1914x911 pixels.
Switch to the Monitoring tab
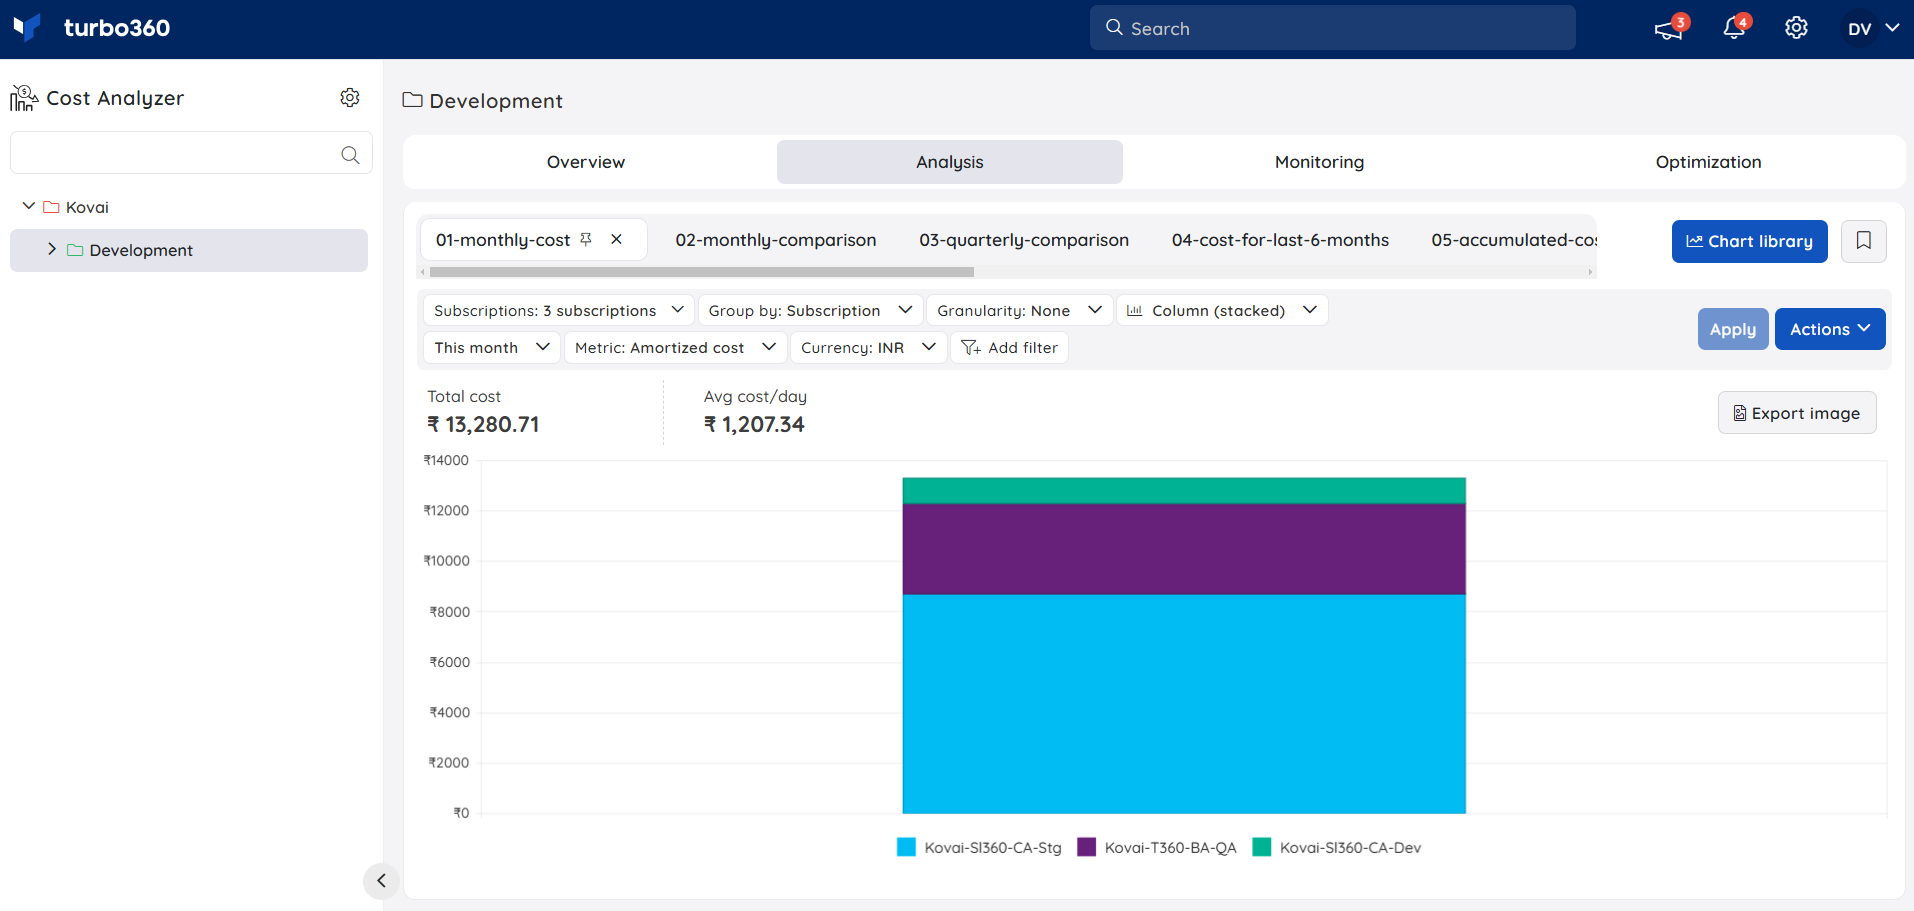(1319, 162)
